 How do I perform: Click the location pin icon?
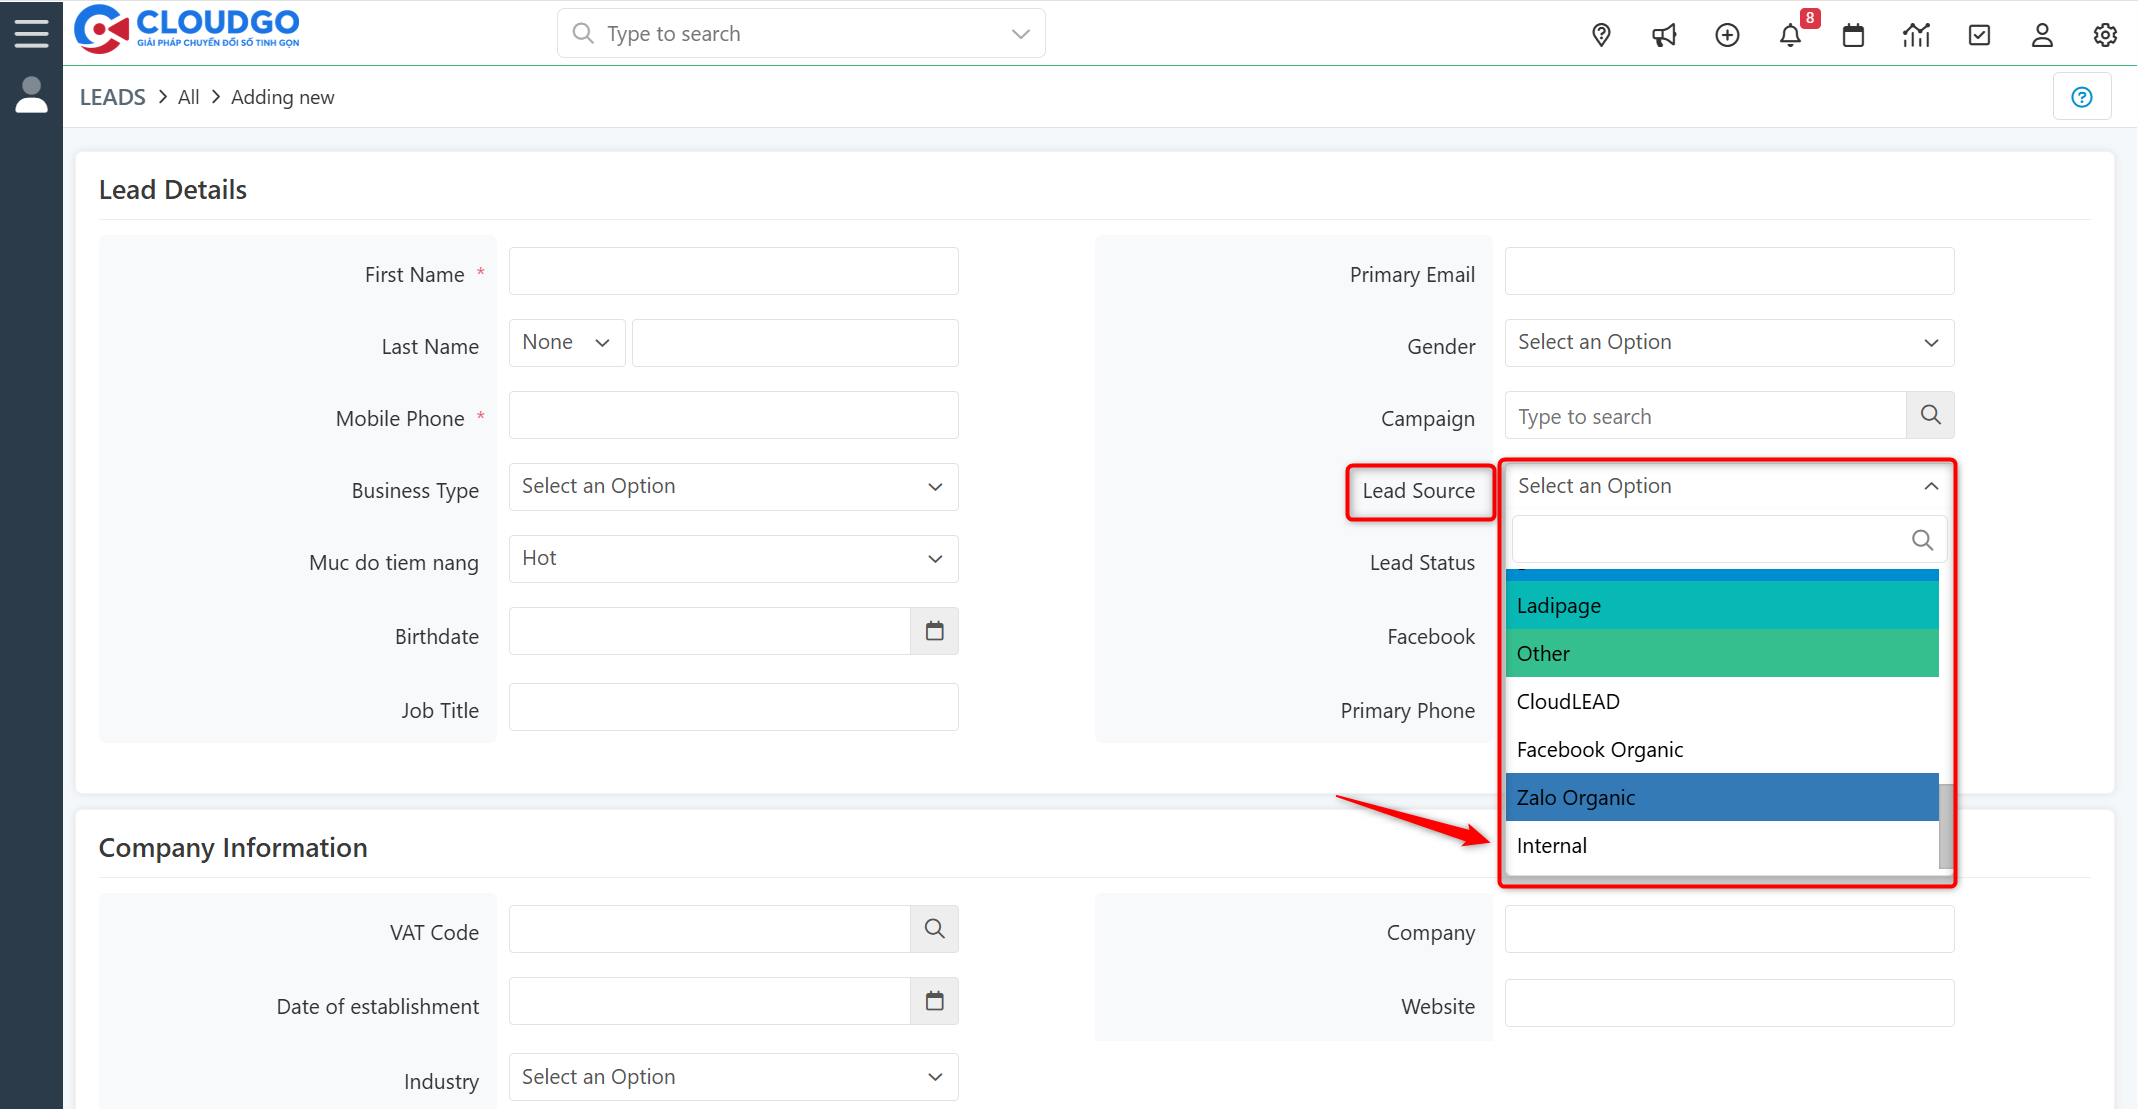1601,35
